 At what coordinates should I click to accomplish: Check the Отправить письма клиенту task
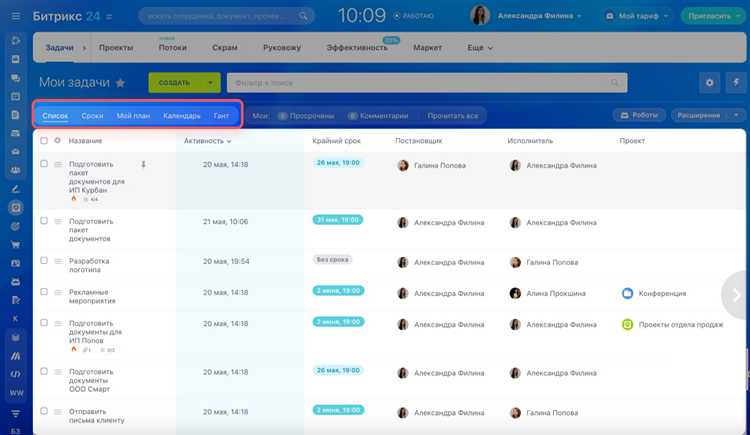[x=44, y=411]
